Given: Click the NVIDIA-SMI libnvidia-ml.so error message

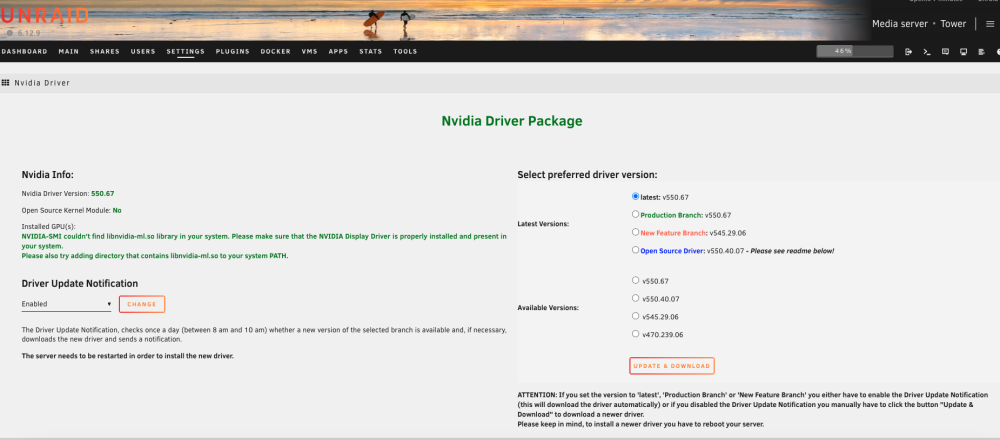Looking at the screenshot, I should [x=264, y=246].
